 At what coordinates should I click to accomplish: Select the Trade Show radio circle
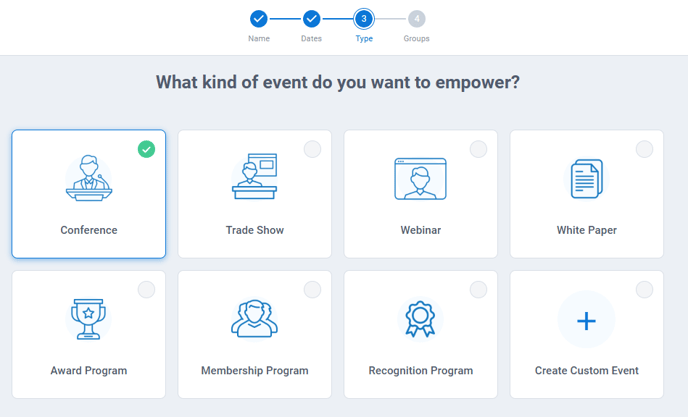point(312,149)
